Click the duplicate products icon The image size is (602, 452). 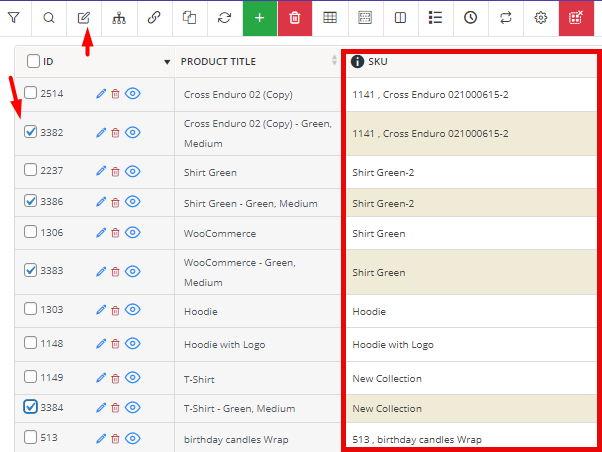click(189, 18)
